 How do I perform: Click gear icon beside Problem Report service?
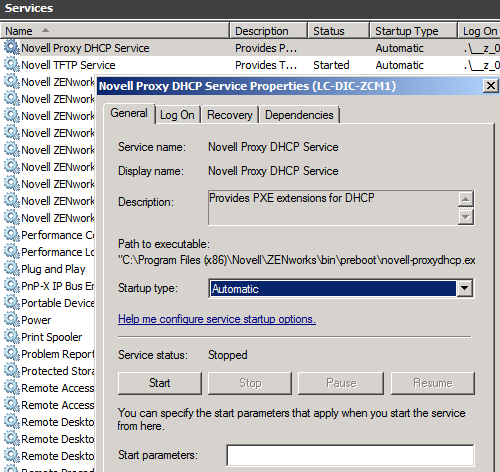point(12,353)
